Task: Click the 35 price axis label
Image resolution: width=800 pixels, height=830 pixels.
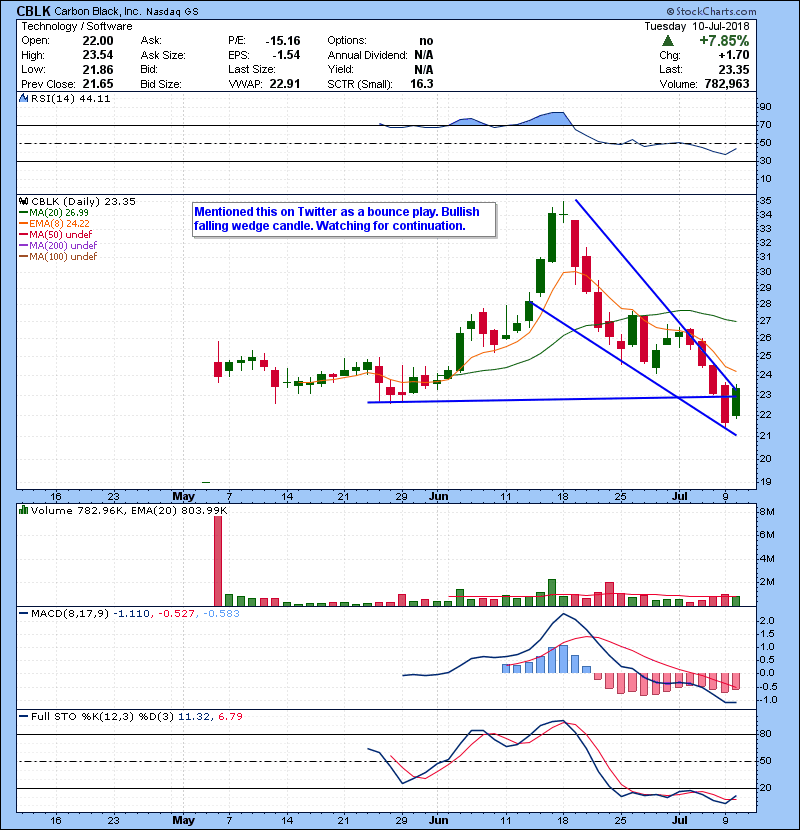Action: pyautogui.click(x=765, y=201)
